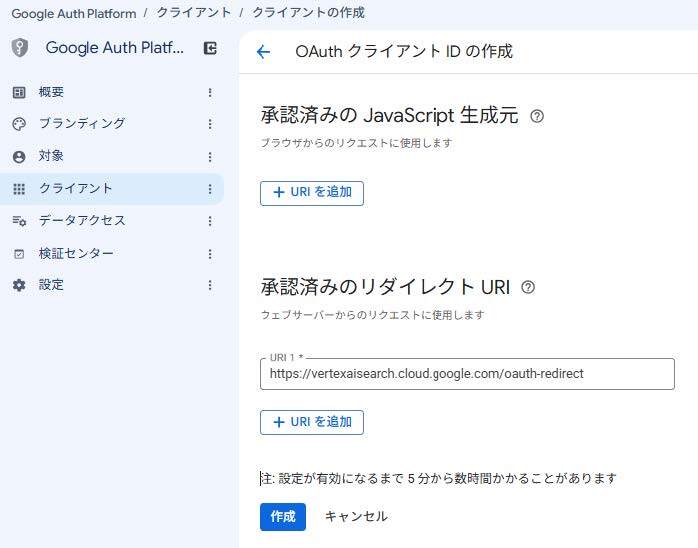Click the 検証センター checkbox icon
698x548 pixels.
pos(19,254)
